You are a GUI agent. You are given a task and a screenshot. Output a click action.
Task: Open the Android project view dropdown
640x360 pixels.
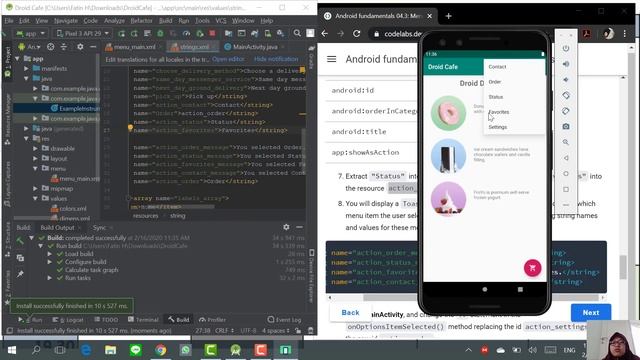pyautogui.click(x=29, y=47)
